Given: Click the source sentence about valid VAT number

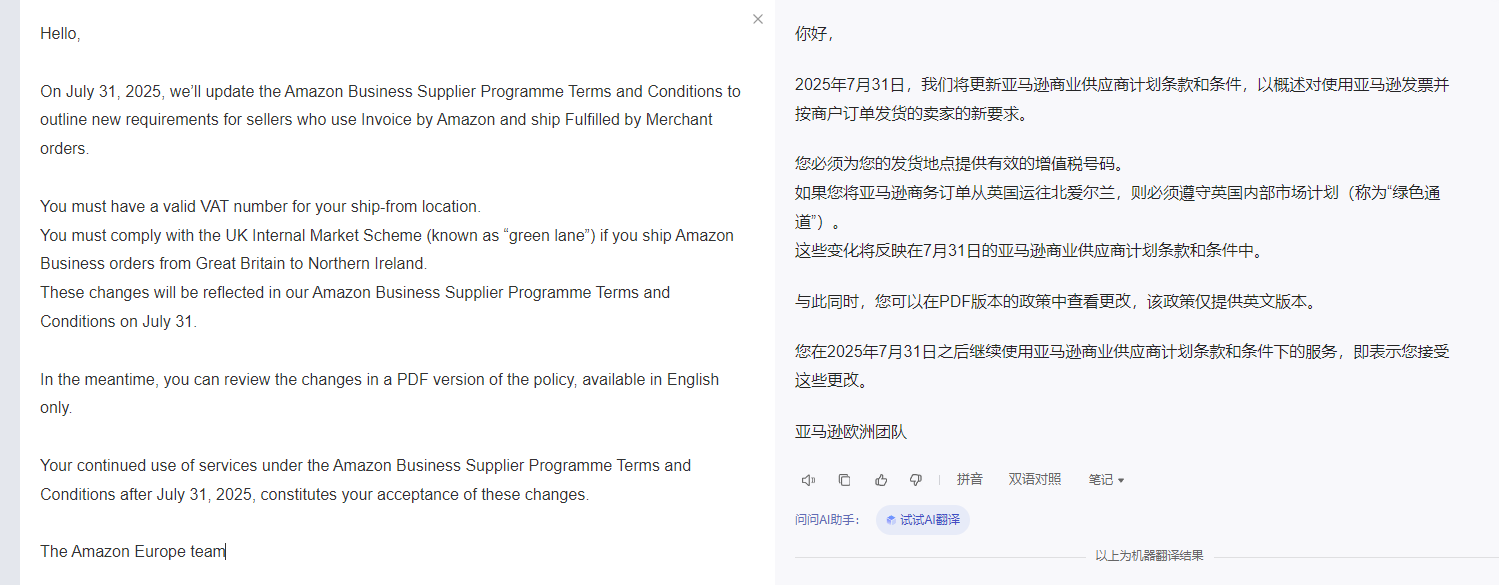Looking at the screenshot, I should [260, 207].
